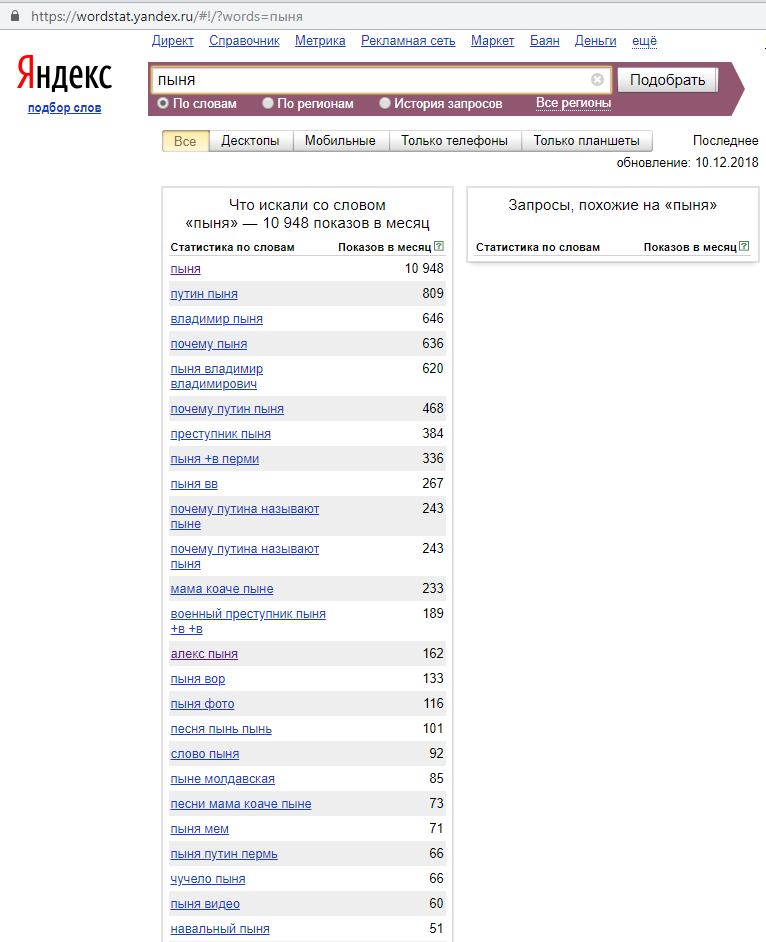Open the 'Все регионы' region selector

click(573, 103)
